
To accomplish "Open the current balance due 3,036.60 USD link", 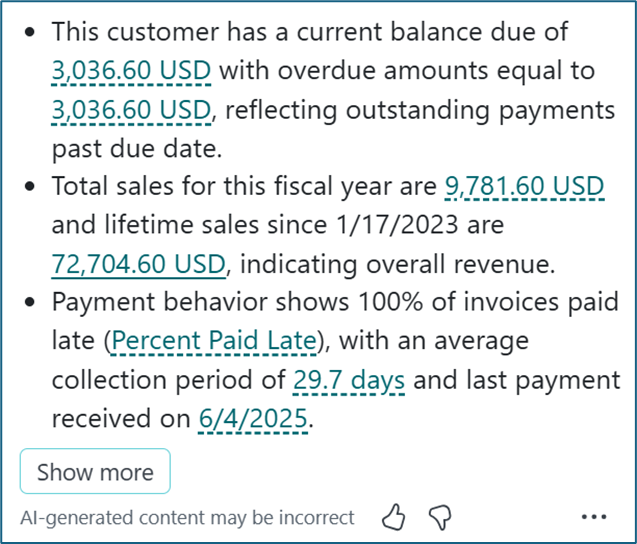I will pos(132,71).
